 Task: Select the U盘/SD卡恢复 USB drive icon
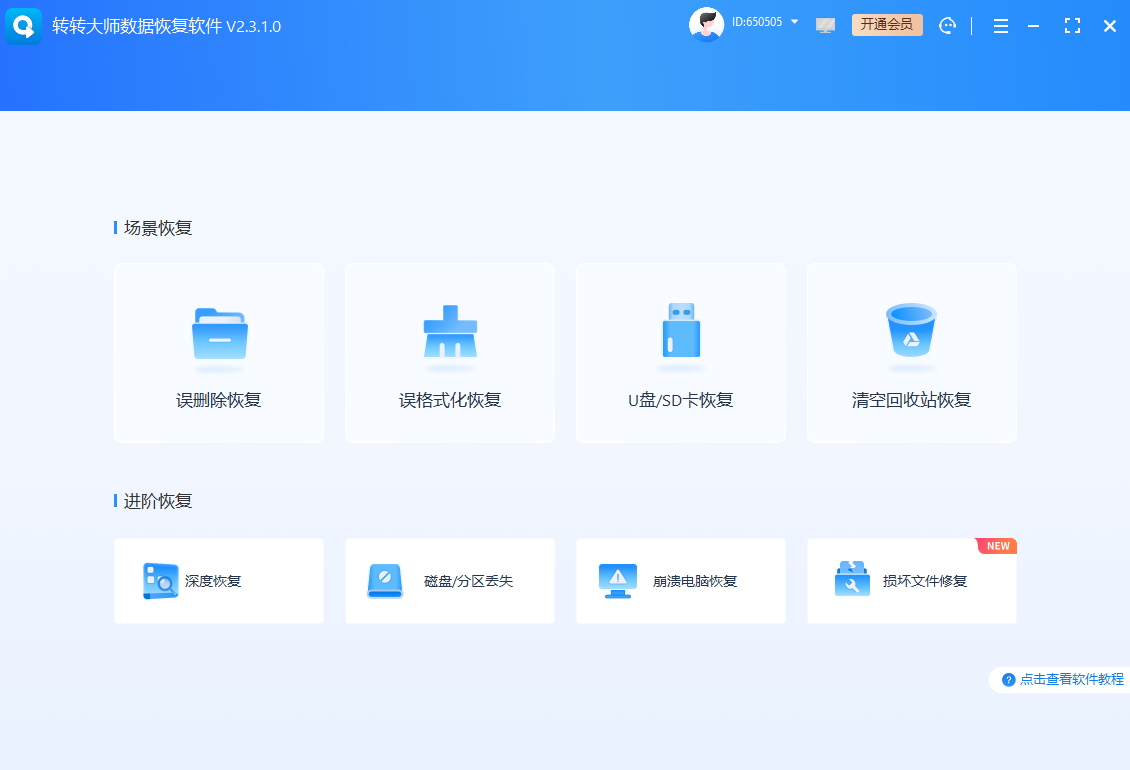tap(681, 330)
